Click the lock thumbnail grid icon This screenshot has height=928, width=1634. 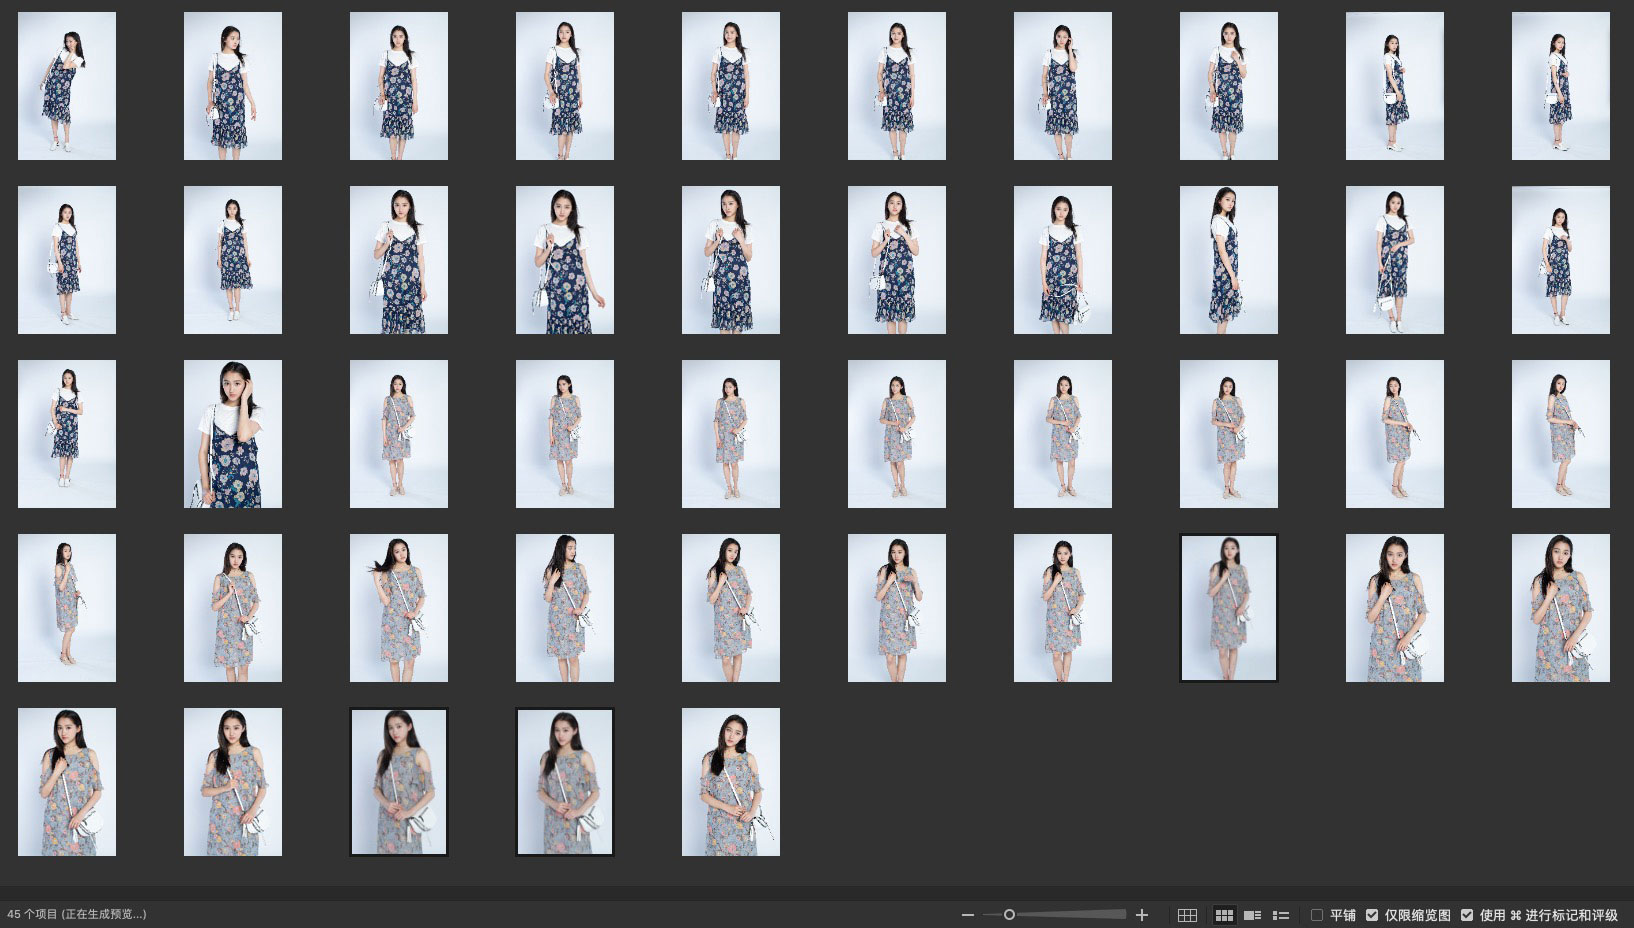pyautogui.click(x=1187, y=915)
